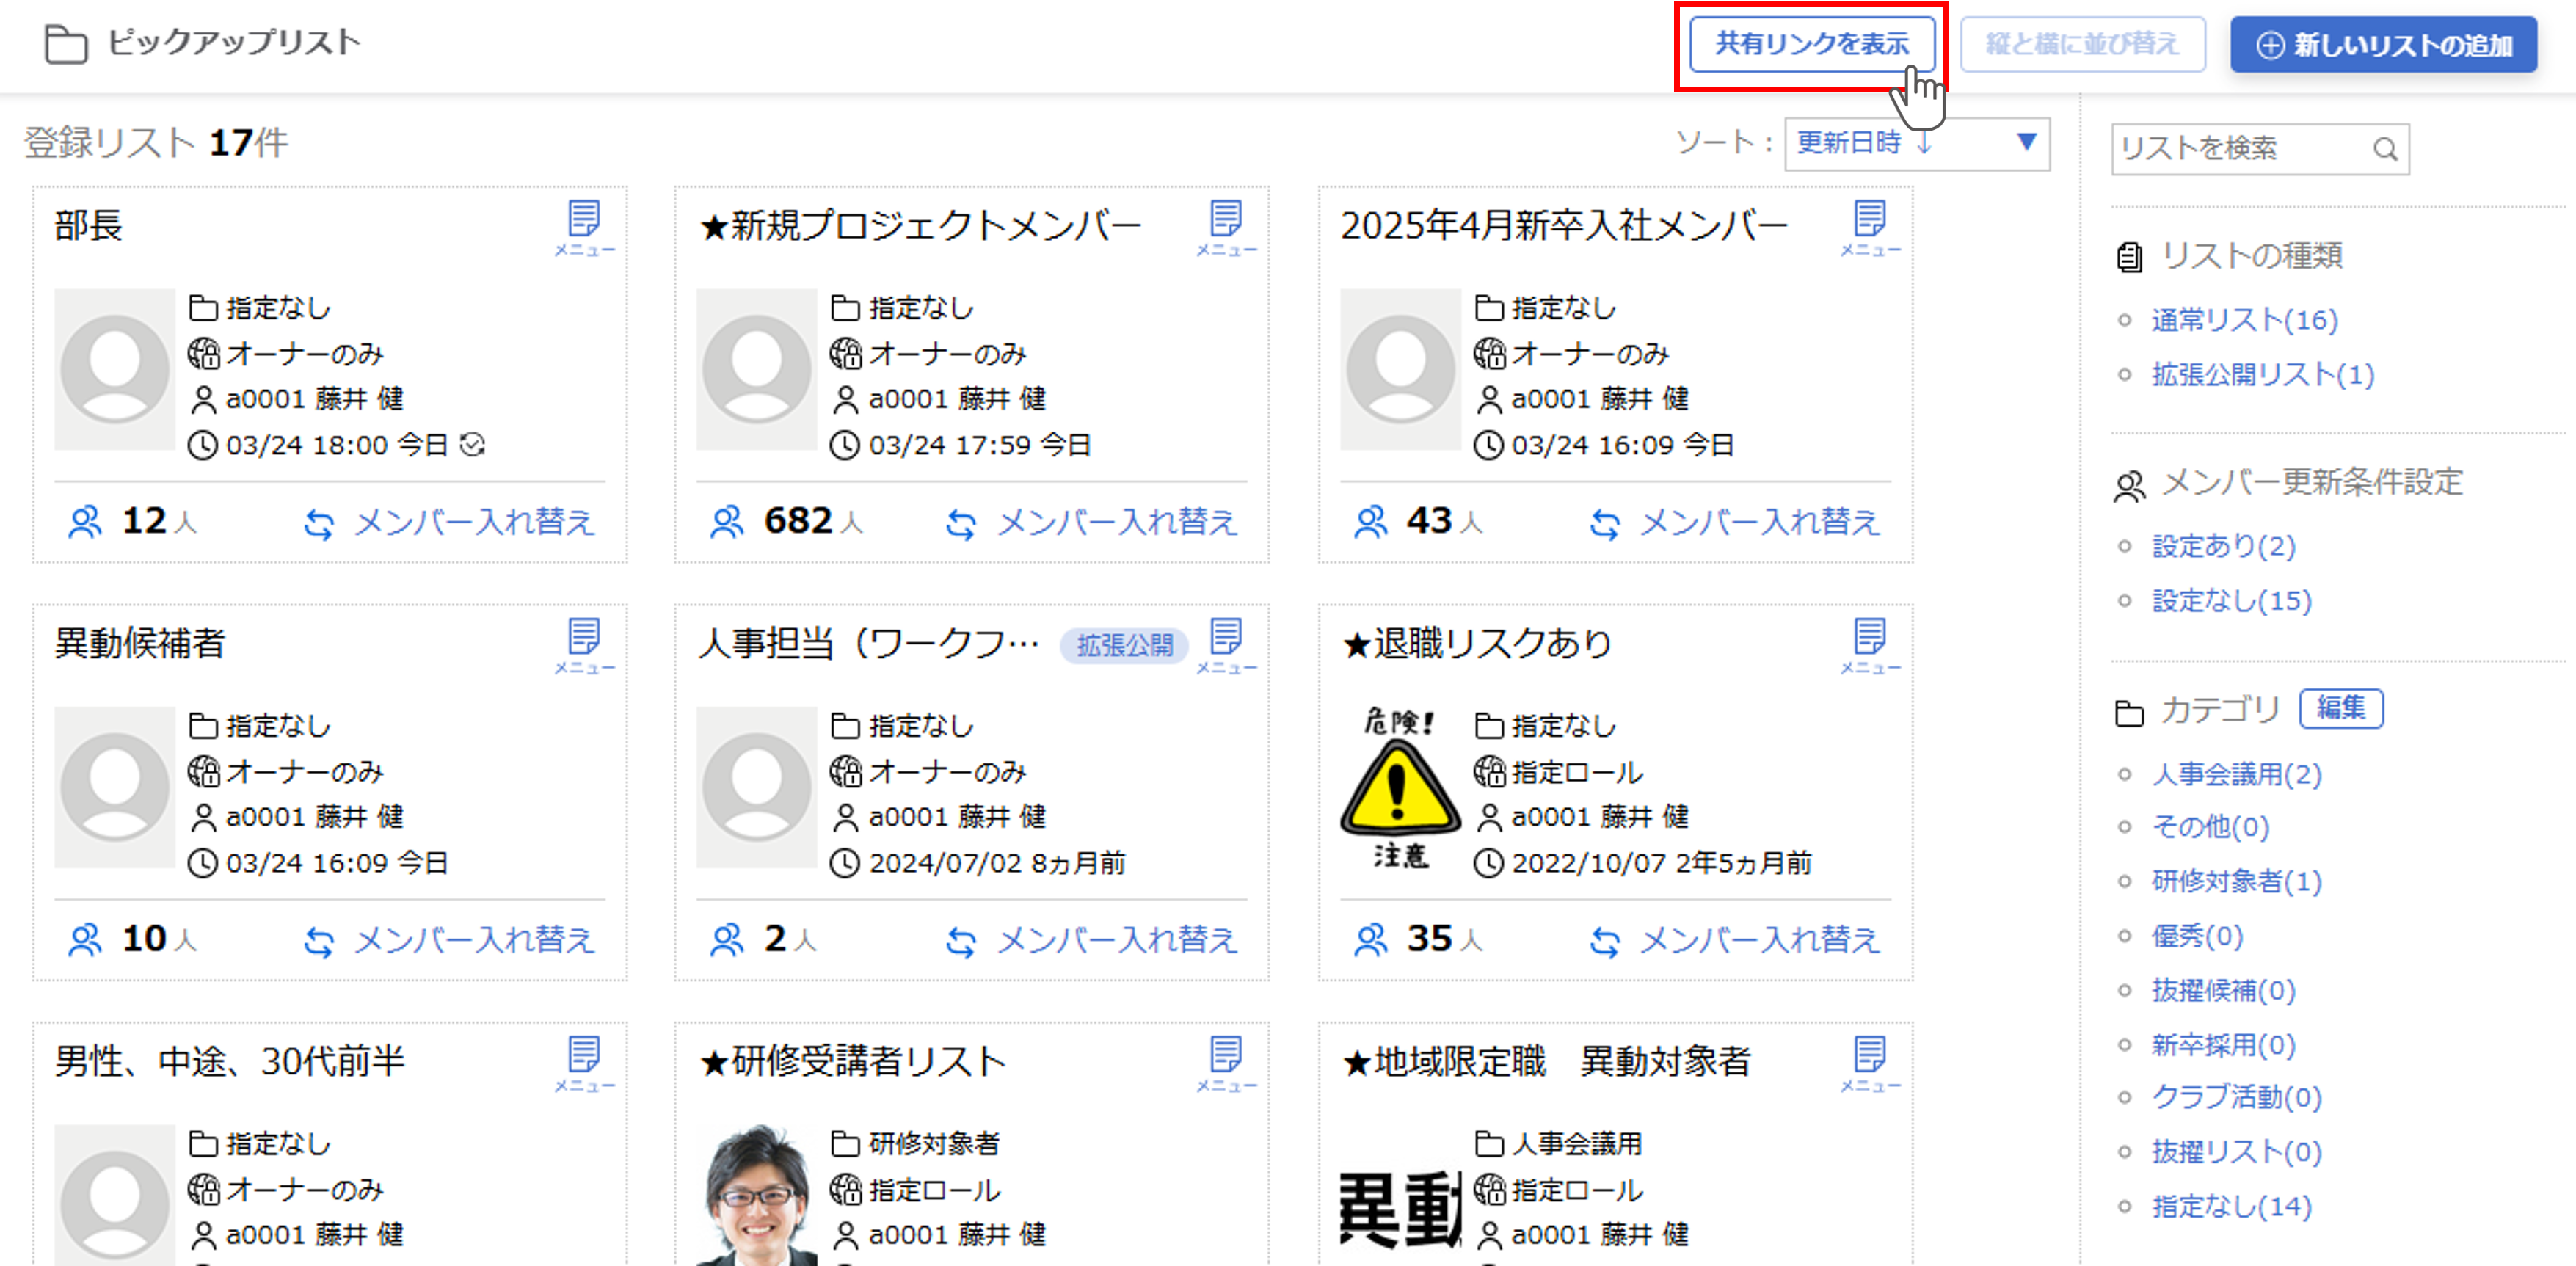
Task: Click the search magnifier icon
Action: [2385, 149]
